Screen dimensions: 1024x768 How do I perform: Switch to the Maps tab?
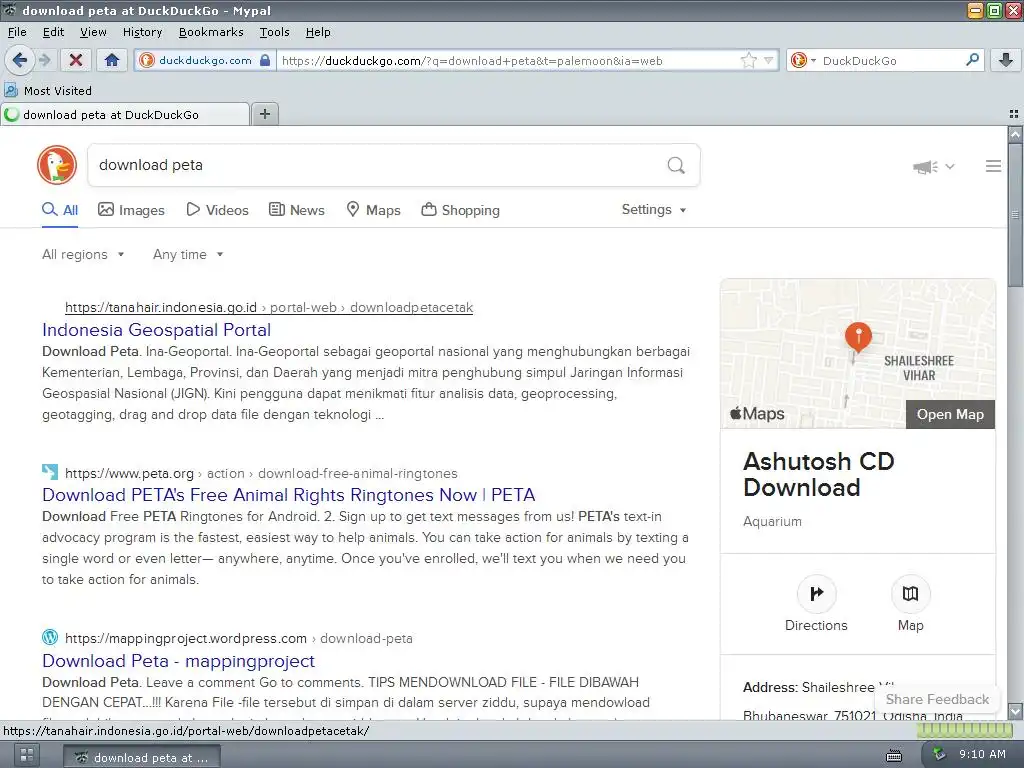click(373, 210)
